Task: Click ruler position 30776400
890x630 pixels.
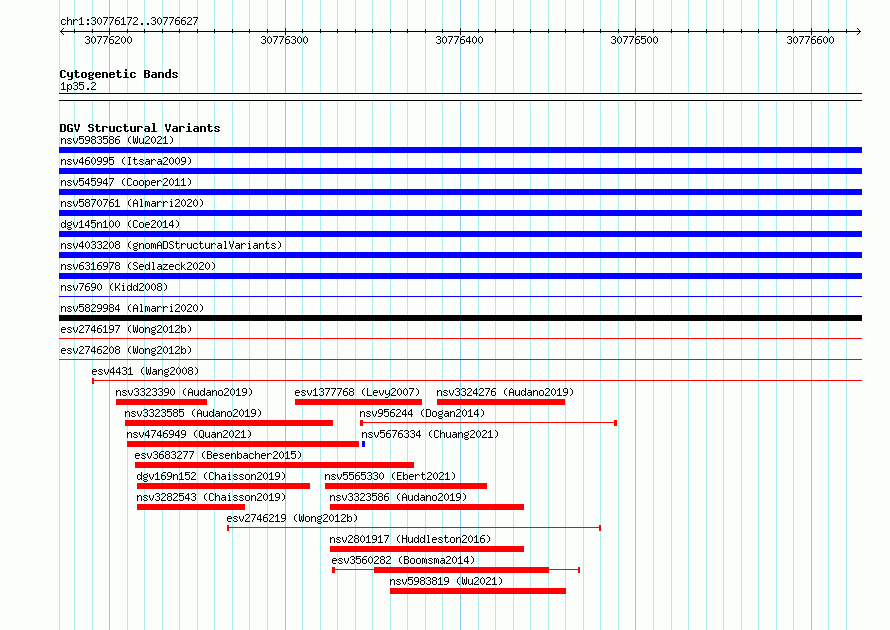Action: point(459,40)
